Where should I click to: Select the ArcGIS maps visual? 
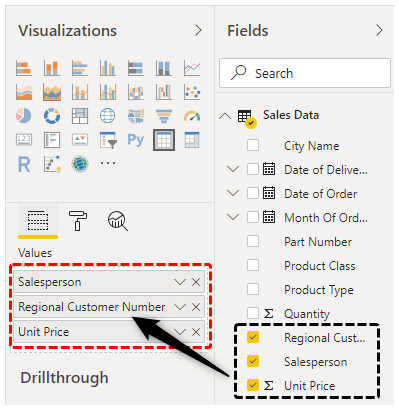tap(80, 164)
